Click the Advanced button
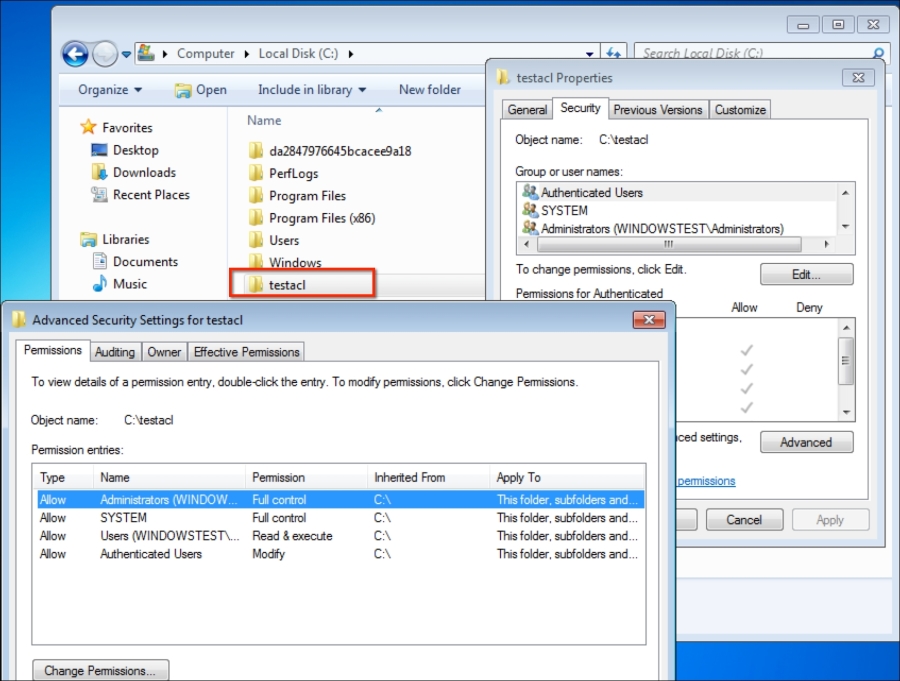 coord(806,442)
